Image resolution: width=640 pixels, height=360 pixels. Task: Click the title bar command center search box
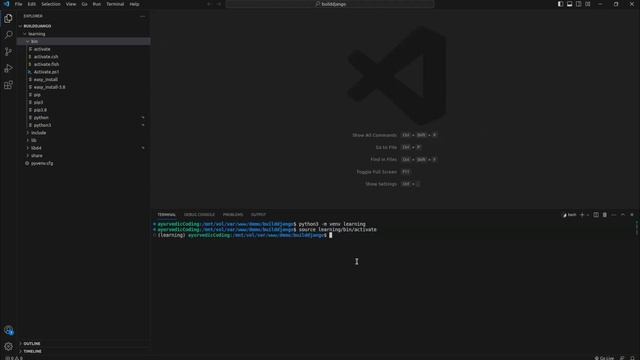coord(330,4)
